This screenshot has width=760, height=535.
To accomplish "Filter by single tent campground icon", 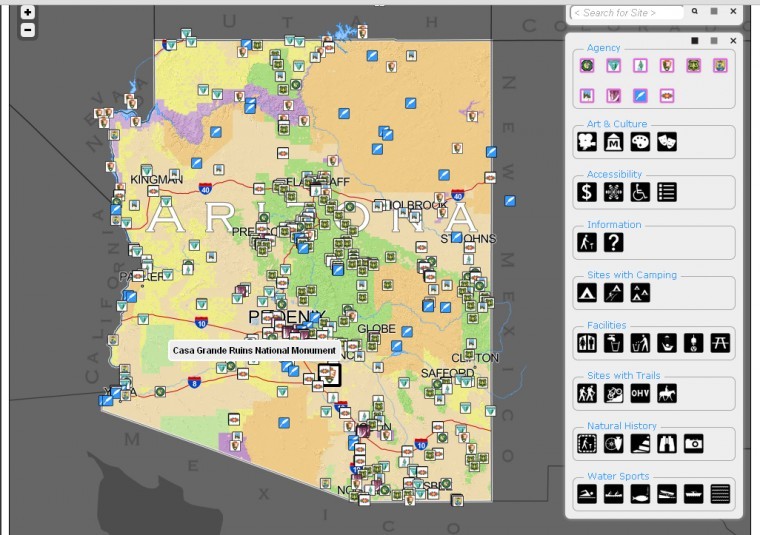I will click(x=587, y=293).
